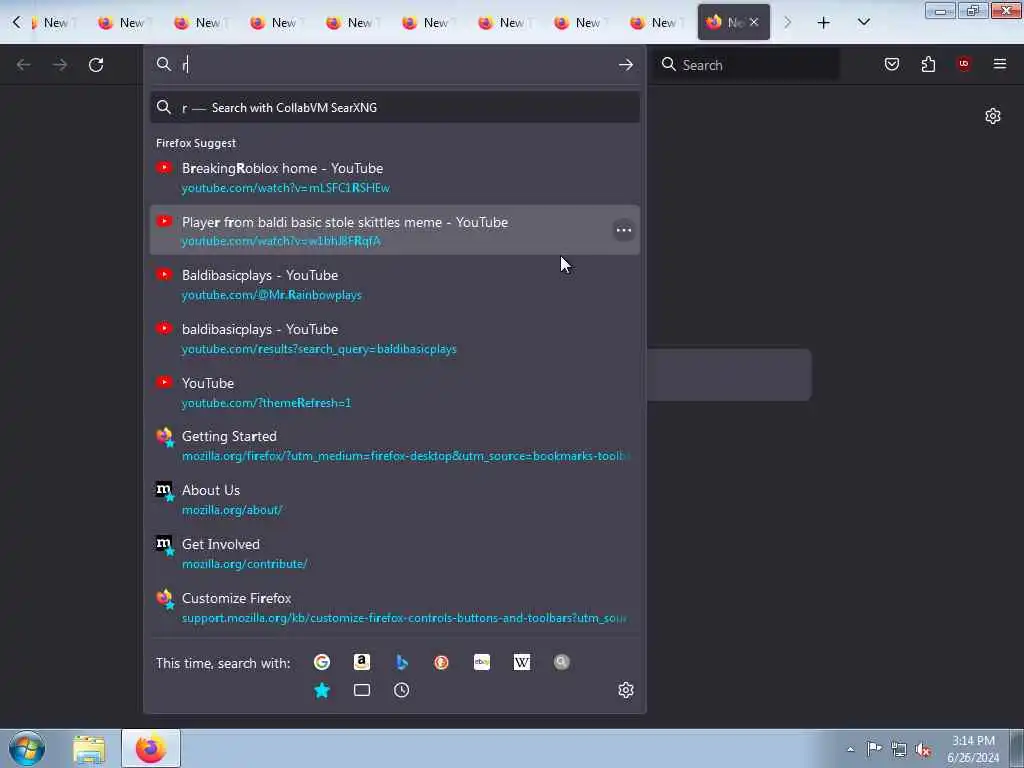This screenshot has width=1024, height=768.
Task: Click Firefox taskbar button
Action: coord(151,748)
